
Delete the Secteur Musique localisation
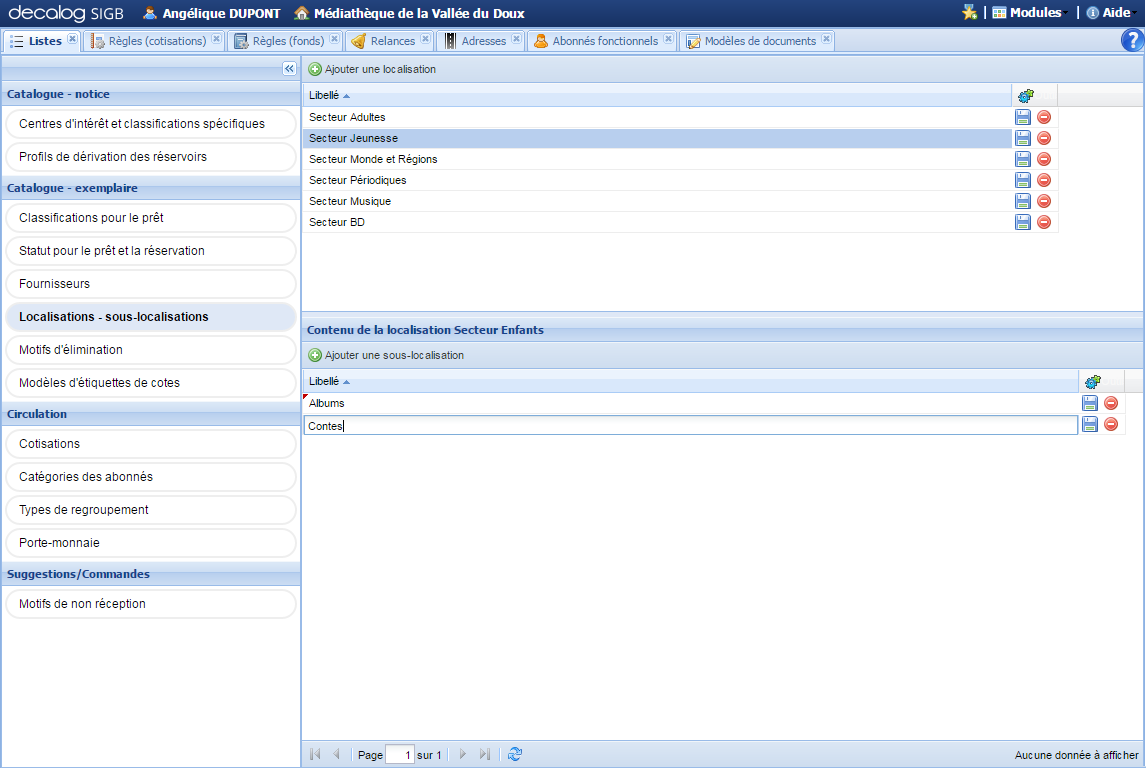[x=1043, y=201]
